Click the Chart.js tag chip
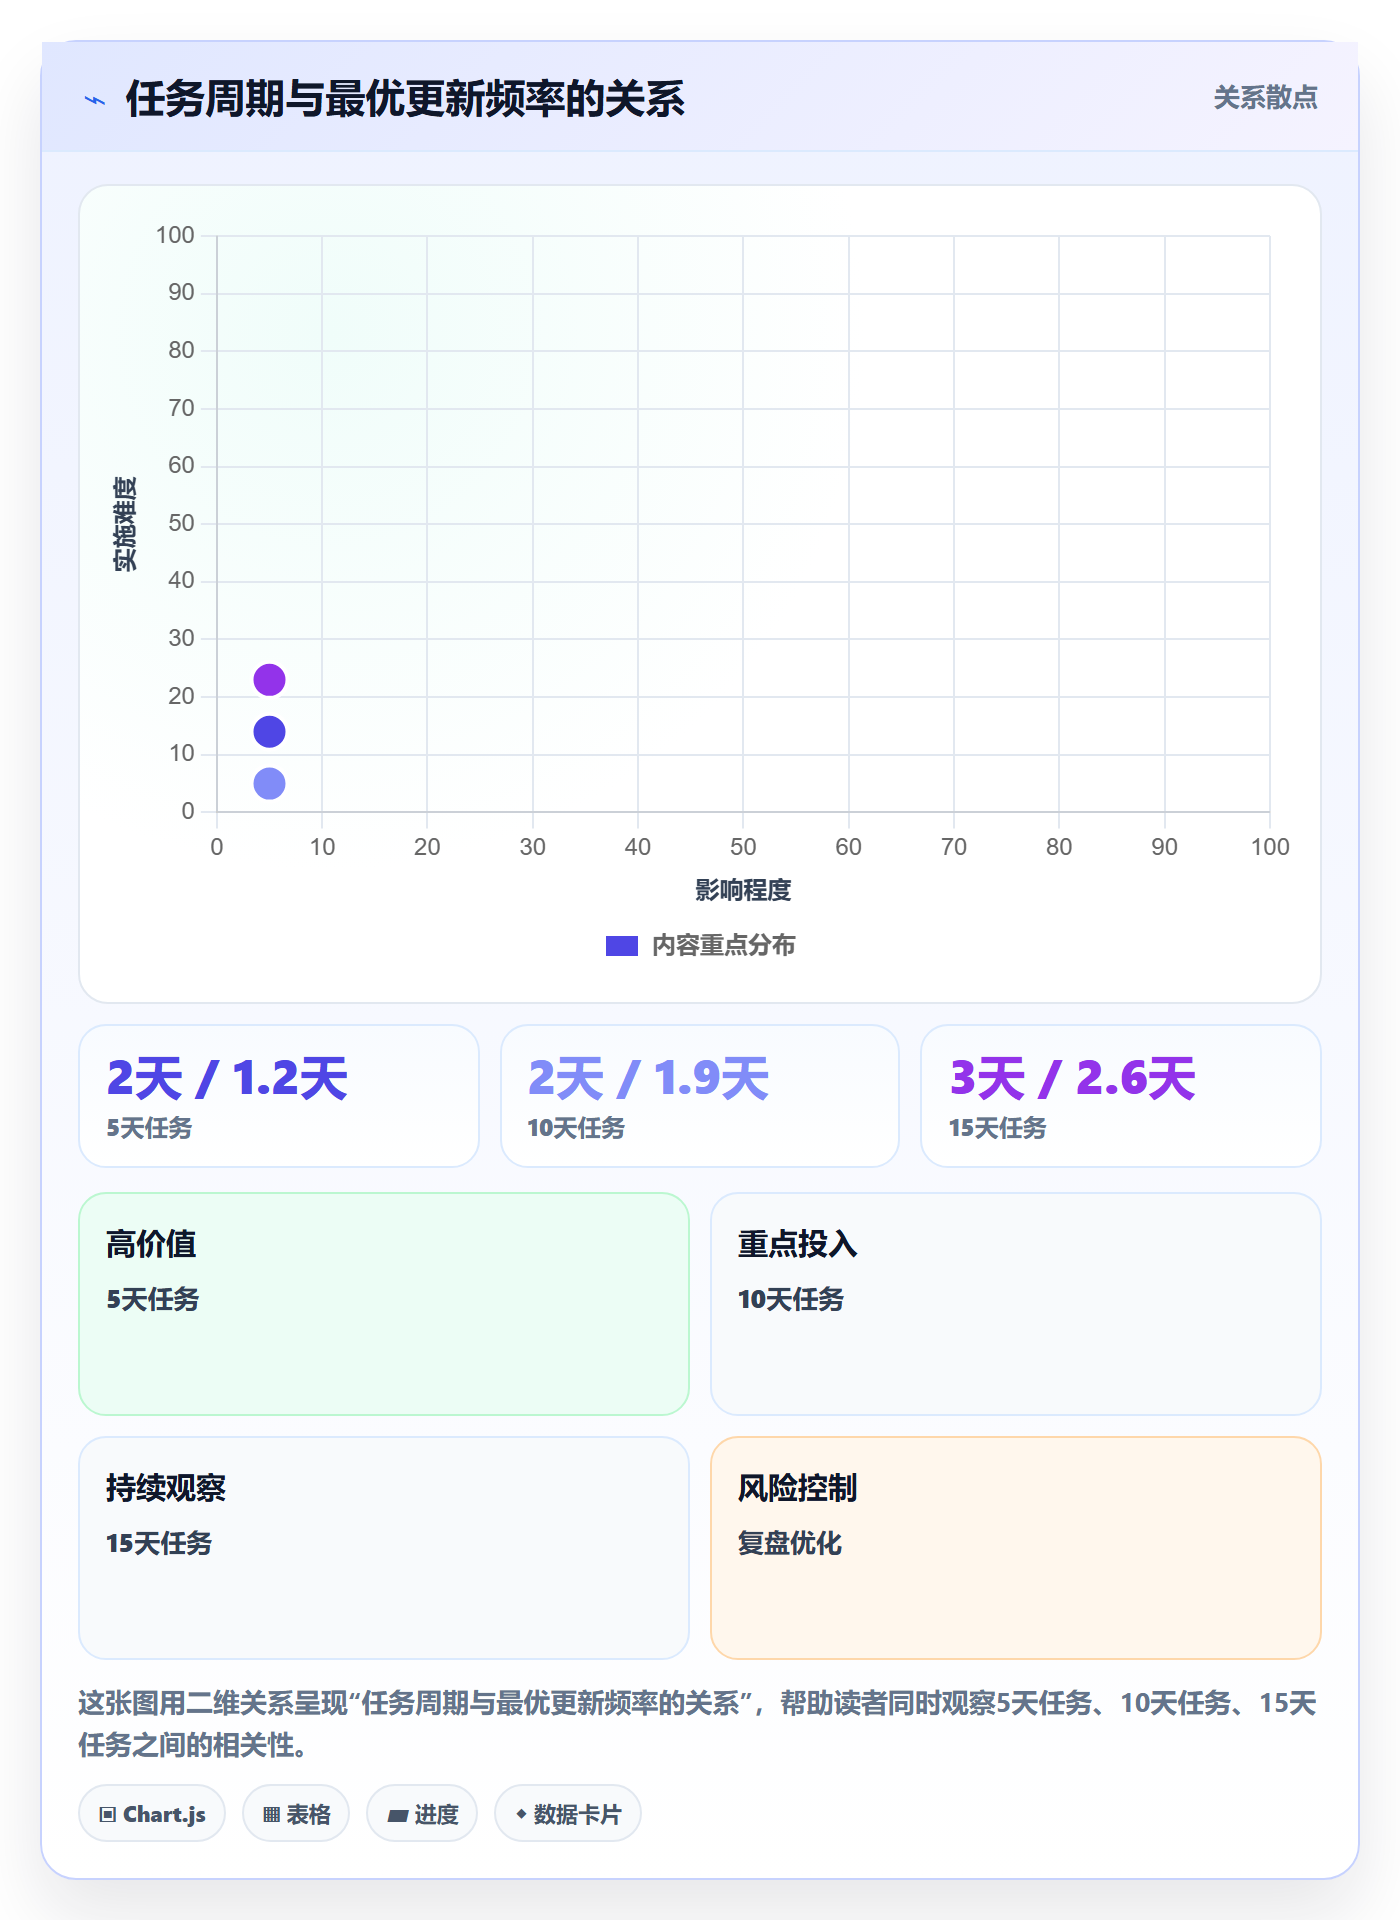Screen dimensions: 1400x1920 point(152,1814)
